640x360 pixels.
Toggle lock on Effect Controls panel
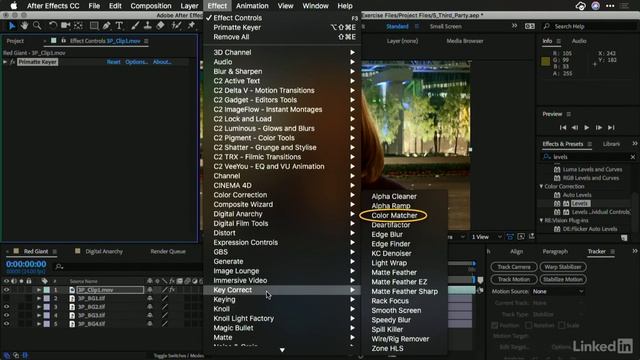pyautogui.click(x=63, y=41)
